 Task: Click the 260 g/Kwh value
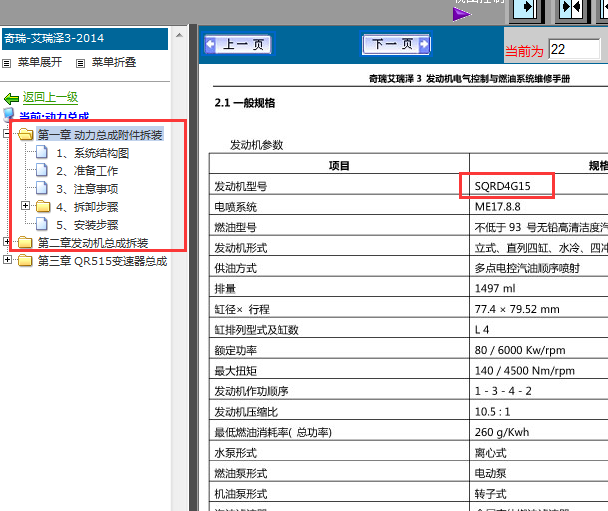tap(502, 432)
